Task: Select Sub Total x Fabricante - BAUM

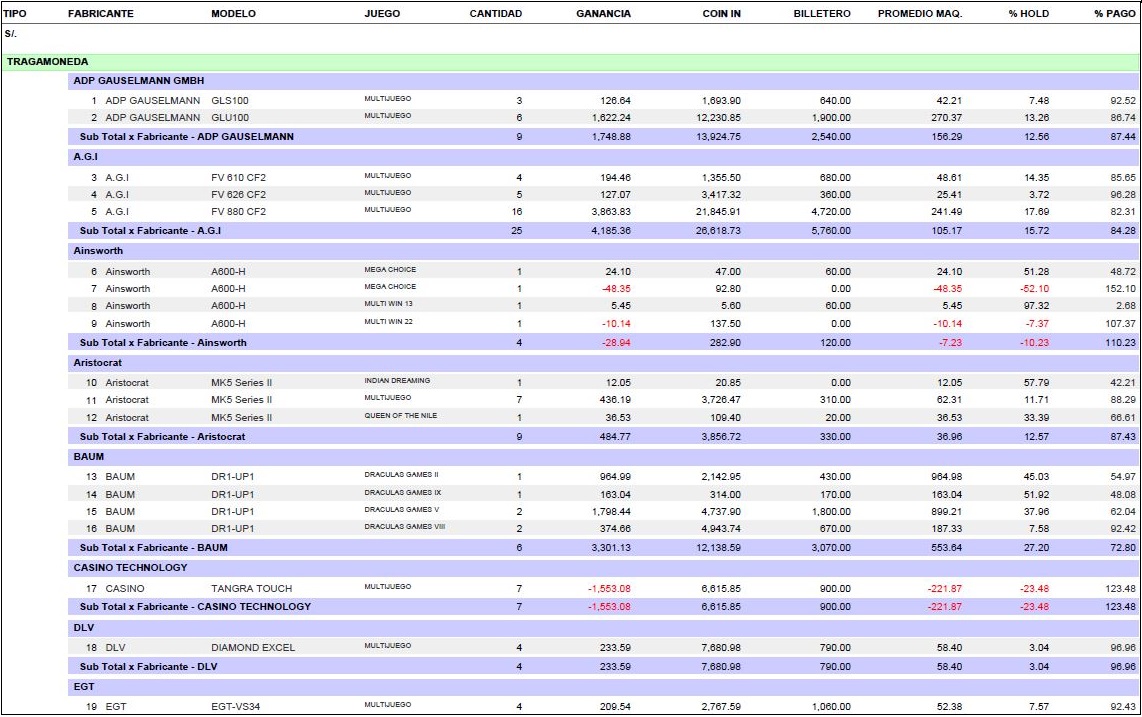Action: point(603,547)
